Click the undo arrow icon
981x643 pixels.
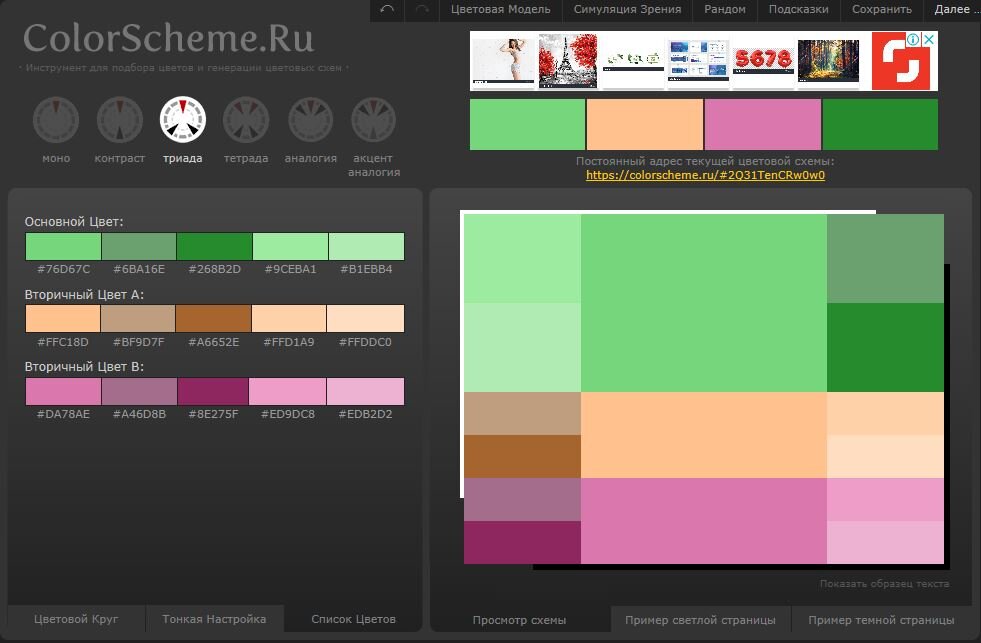387,9
